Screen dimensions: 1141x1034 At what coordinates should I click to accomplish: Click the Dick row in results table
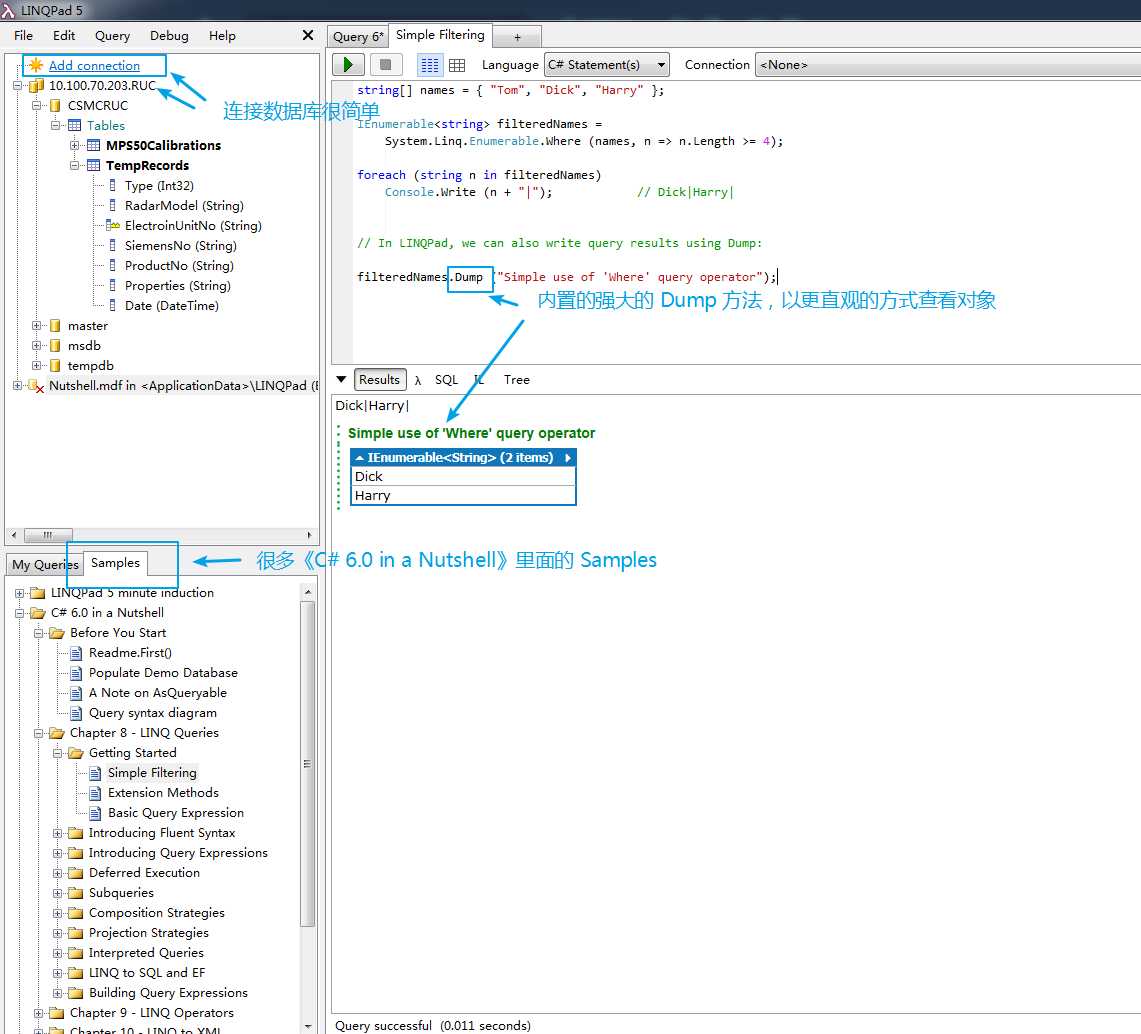(x=463, y=477)
